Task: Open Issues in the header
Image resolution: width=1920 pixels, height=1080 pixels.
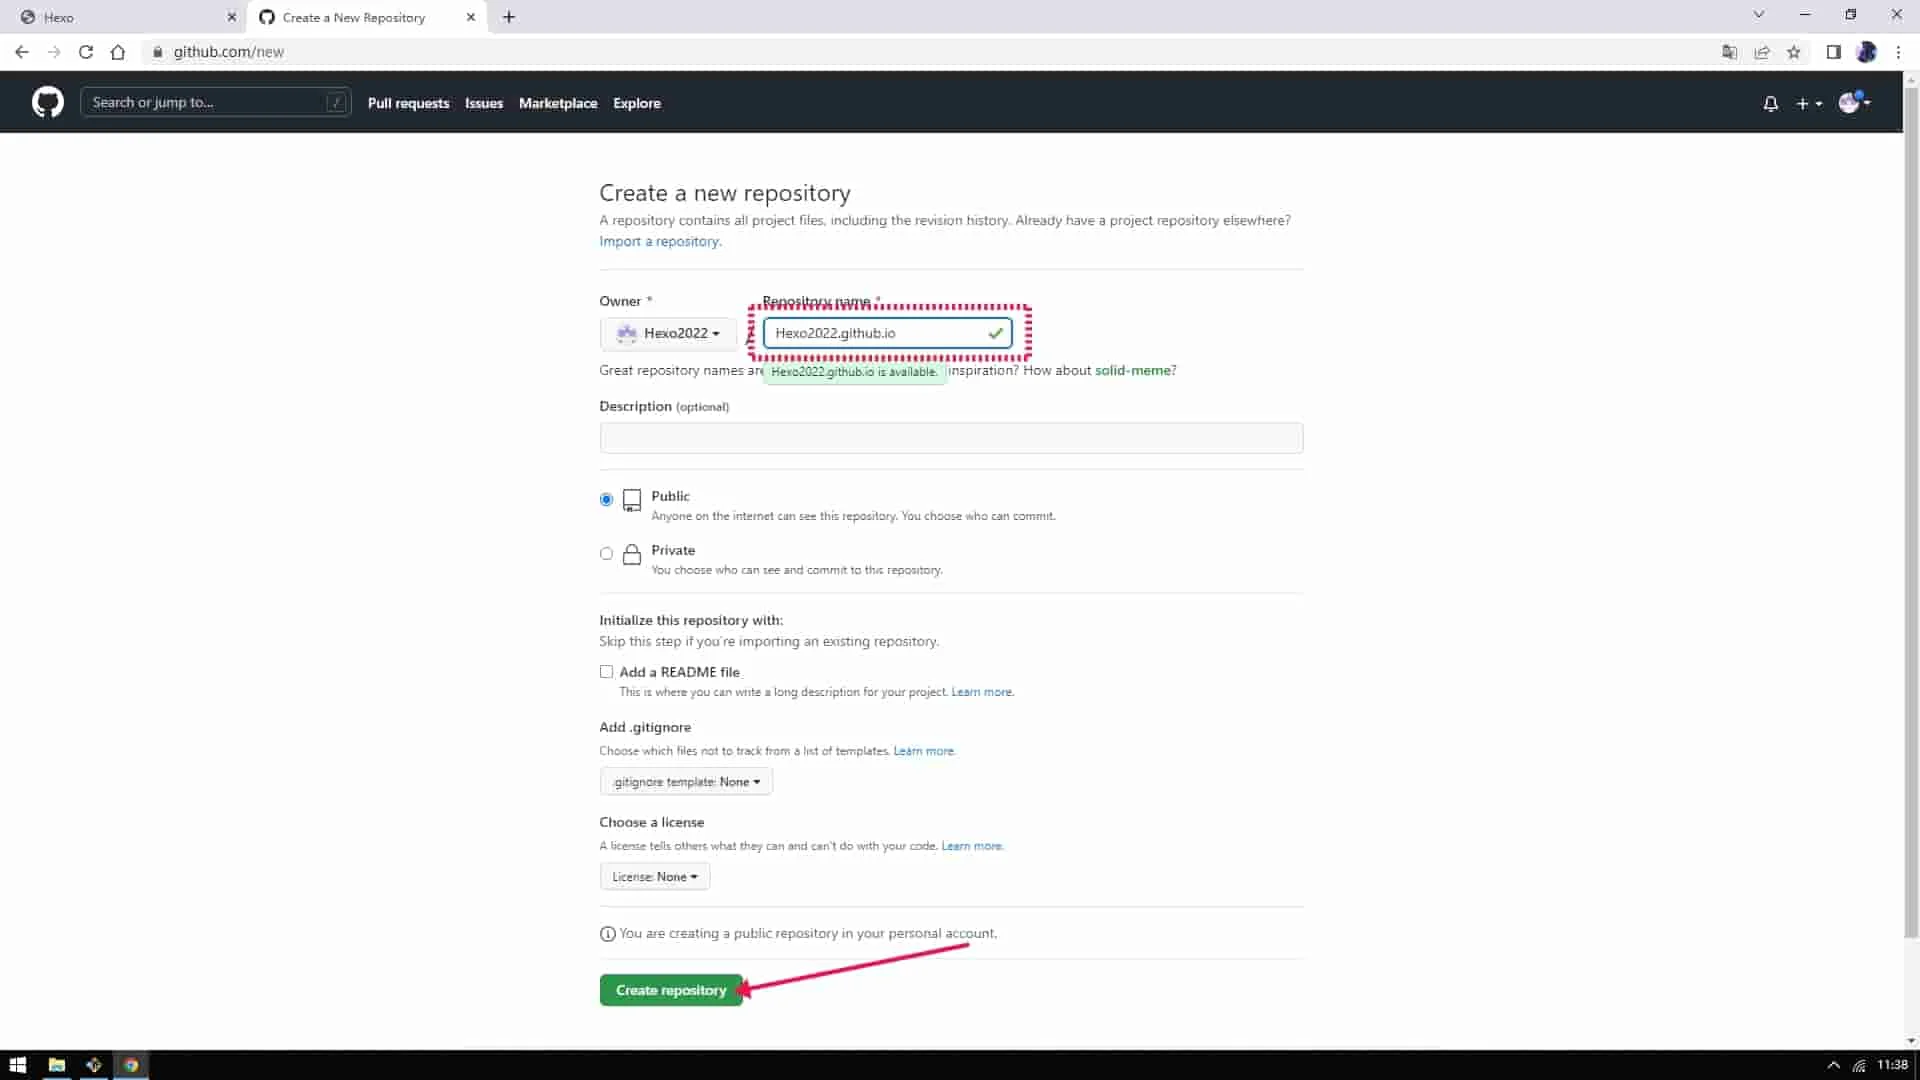Action: (x=484, y=103)
